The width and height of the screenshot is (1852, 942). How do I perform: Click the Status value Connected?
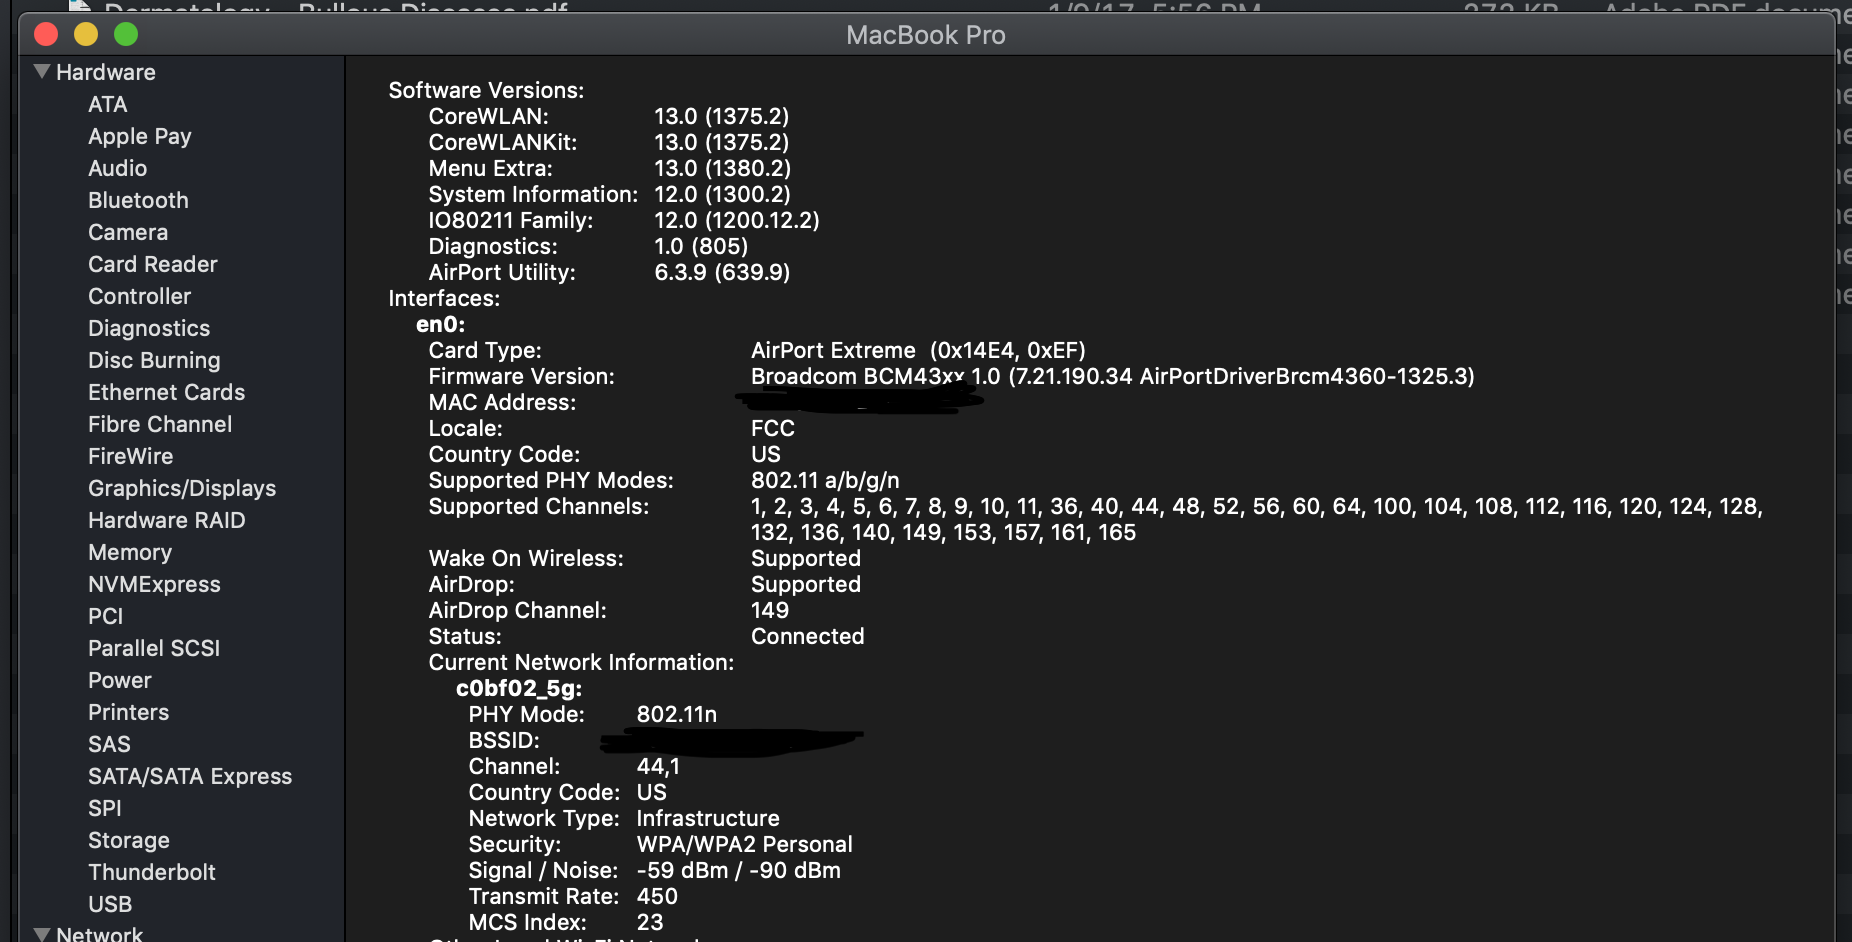(808, 636)
